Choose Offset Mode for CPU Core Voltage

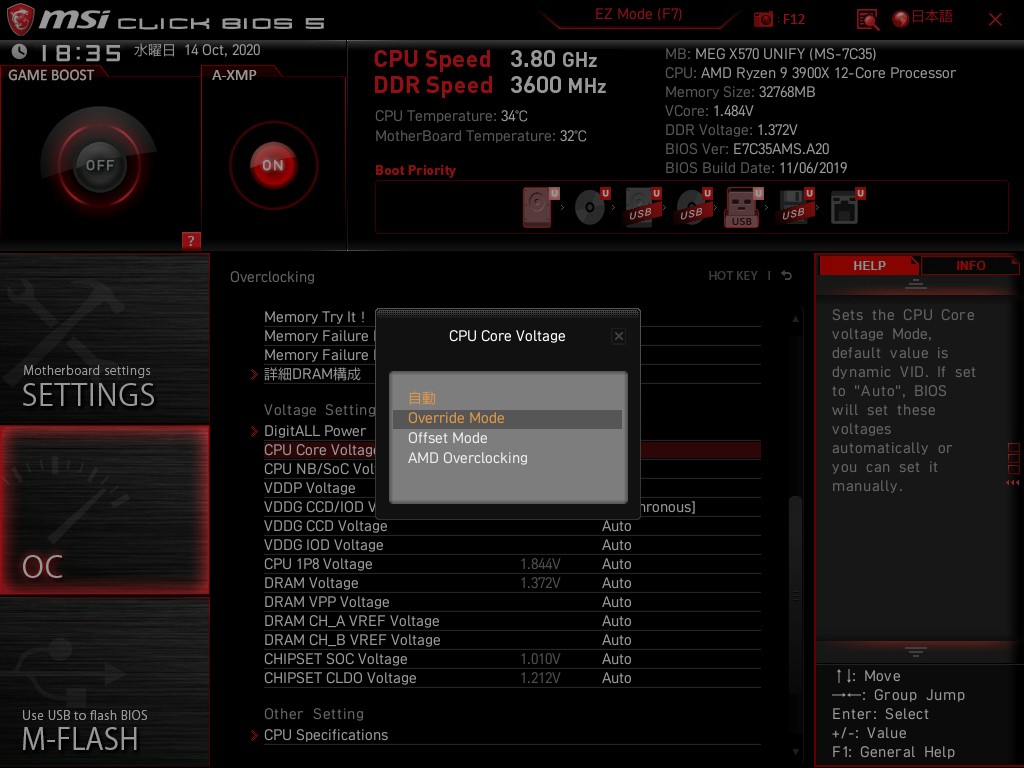point(448,438)
